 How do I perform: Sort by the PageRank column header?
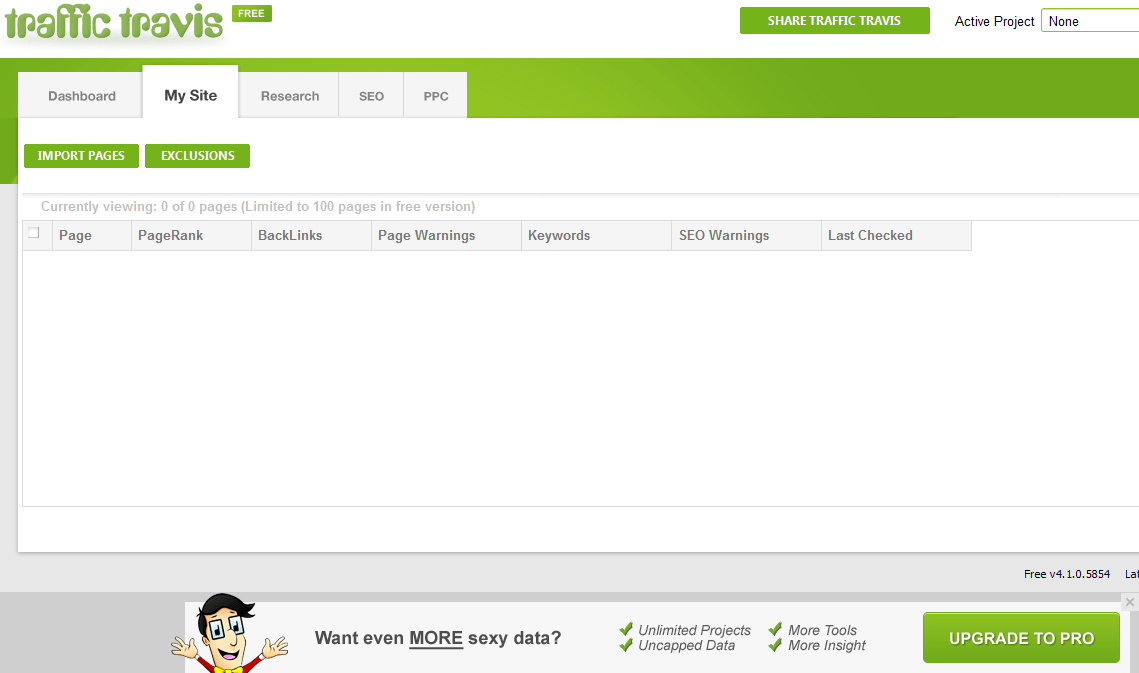191,235
